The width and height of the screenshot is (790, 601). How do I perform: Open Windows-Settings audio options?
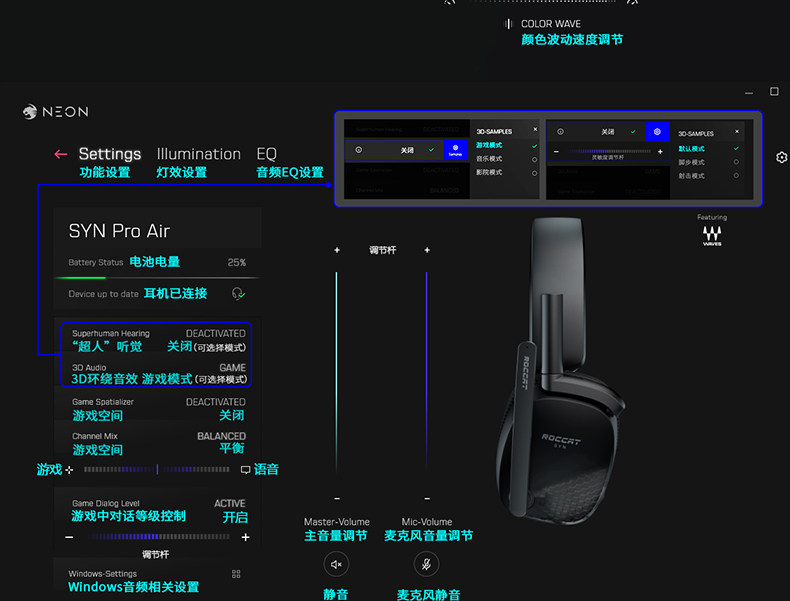[x=156, y=580]
